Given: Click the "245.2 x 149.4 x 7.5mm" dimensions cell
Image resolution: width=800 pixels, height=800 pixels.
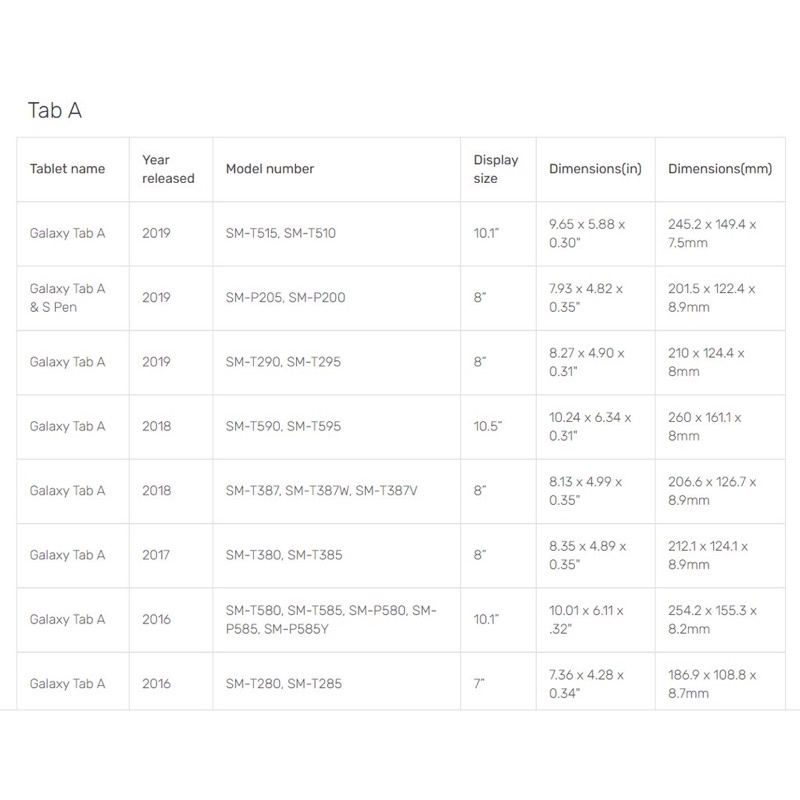Looking at the screenshot, I should point(712,233).
